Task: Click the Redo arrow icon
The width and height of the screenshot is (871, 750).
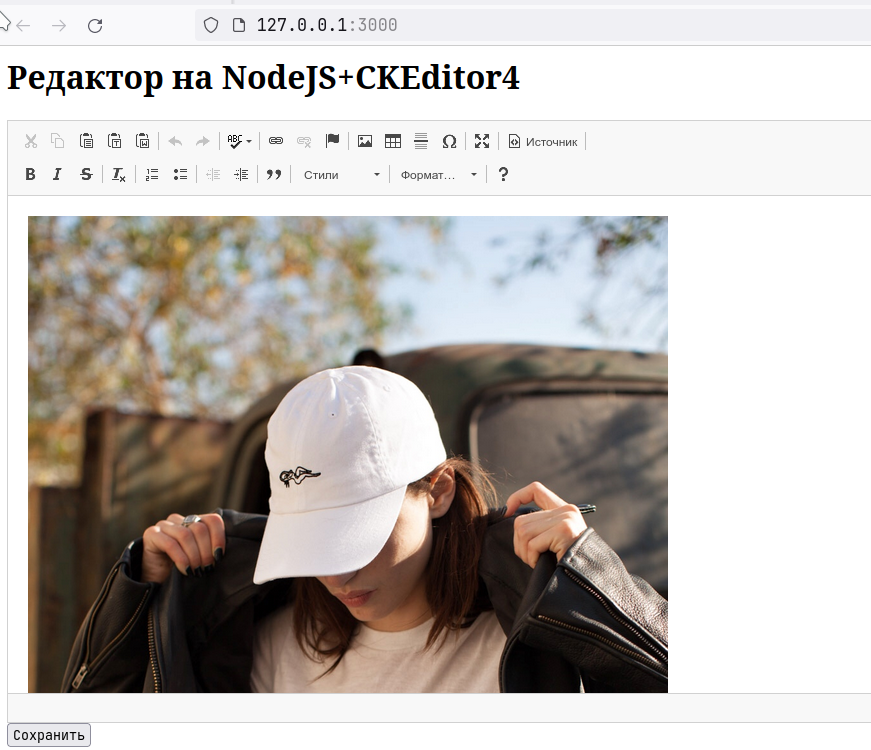Action: click(203, 141)
